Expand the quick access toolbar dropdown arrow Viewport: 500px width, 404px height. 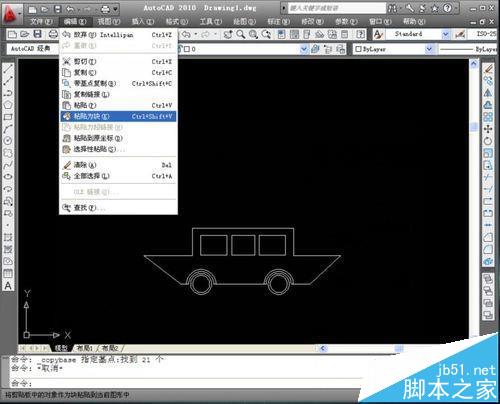tap(115, 9)
